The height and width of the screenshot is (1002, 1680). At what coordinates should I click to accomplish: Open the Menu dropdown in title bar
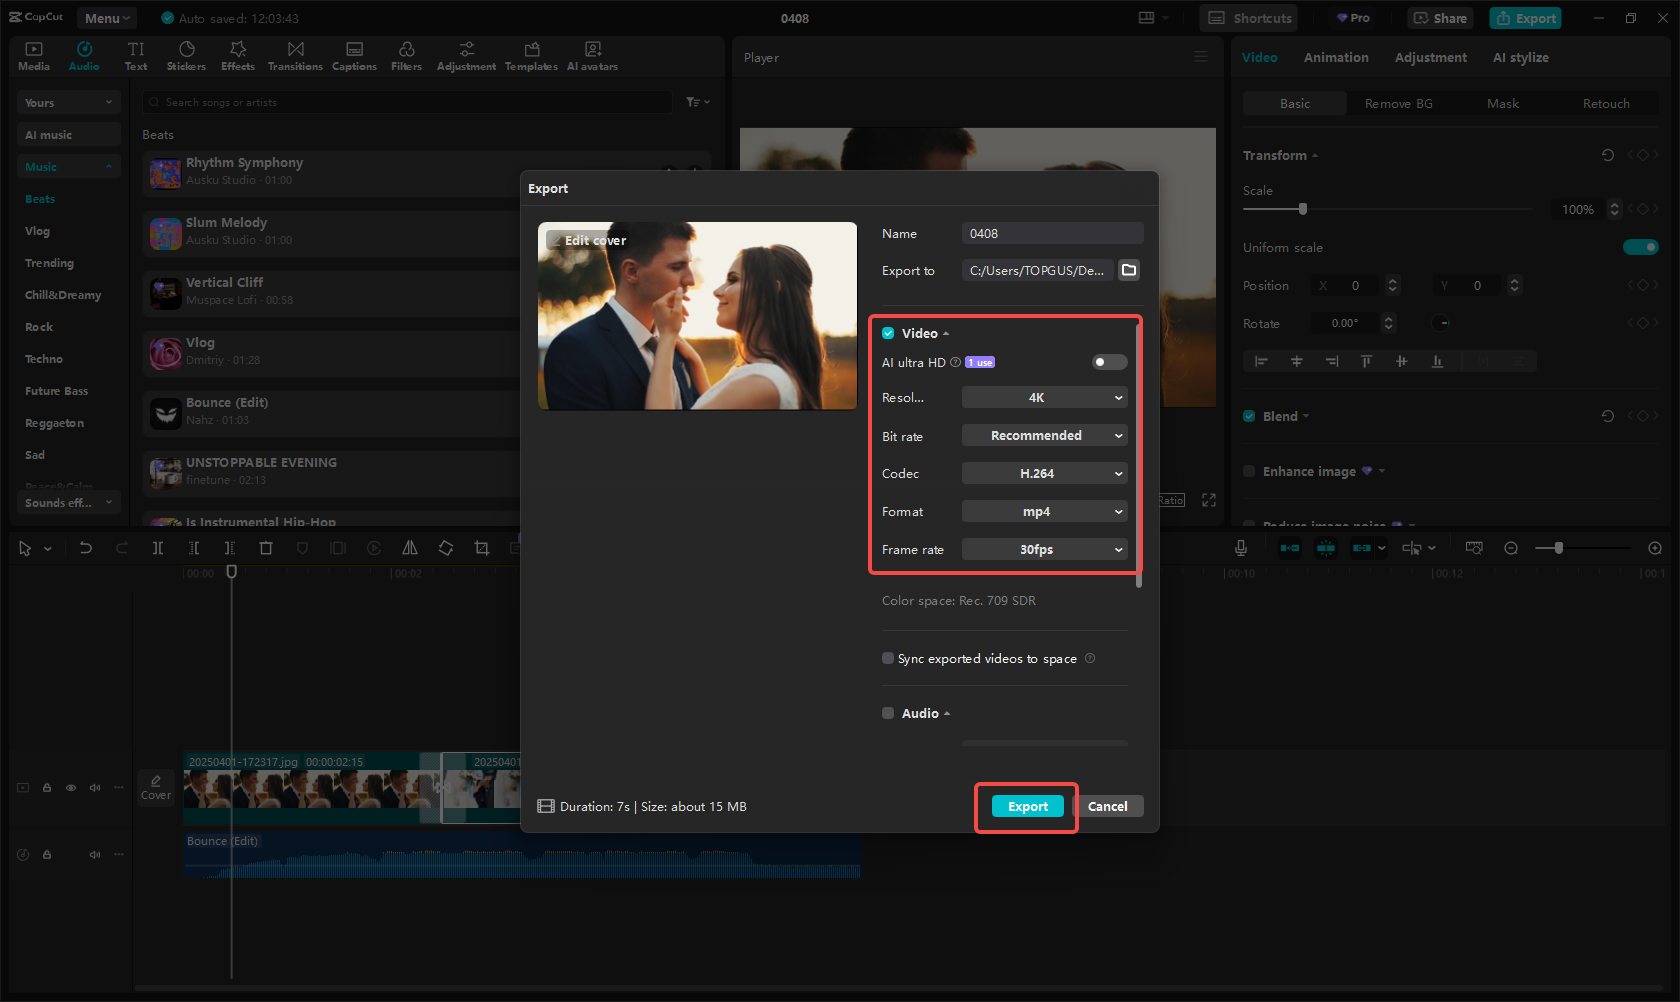tap(107, 18)
